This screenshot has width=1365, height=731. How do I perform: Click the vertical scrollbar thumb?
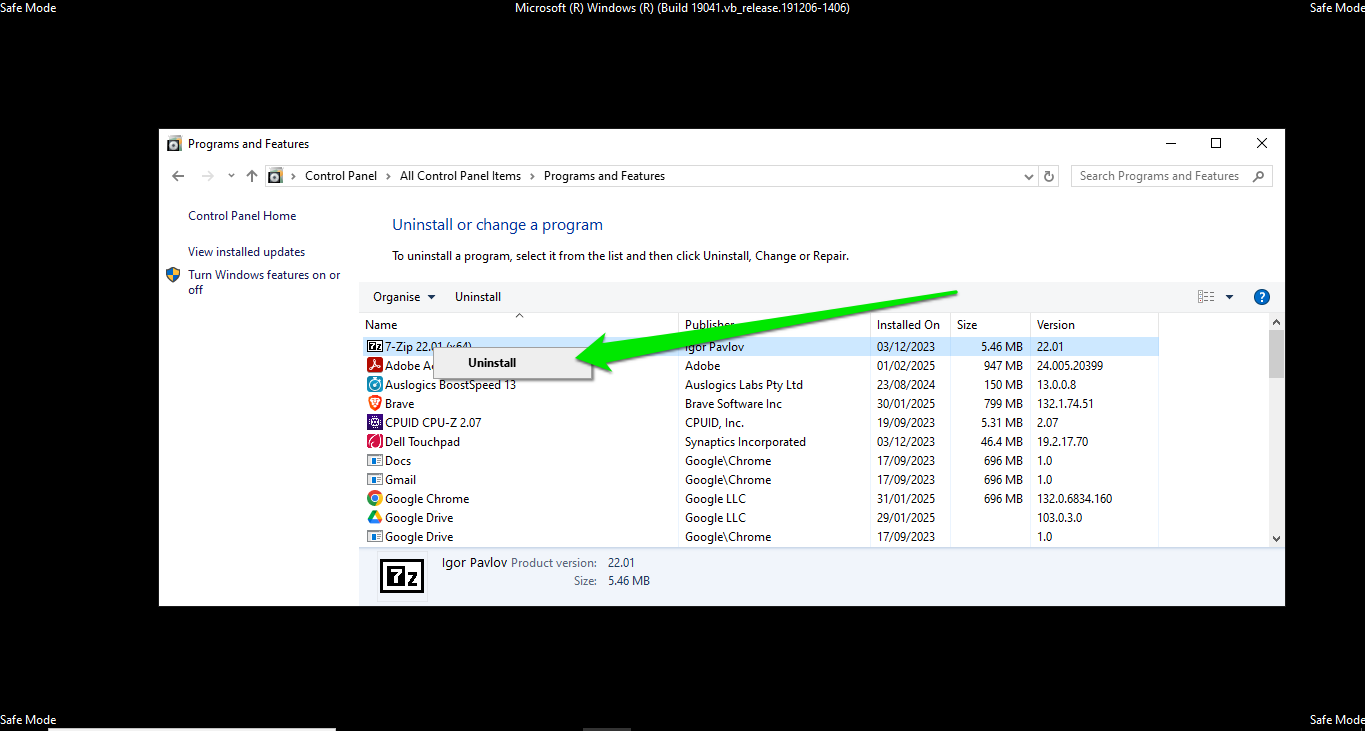pos(1276,354)
